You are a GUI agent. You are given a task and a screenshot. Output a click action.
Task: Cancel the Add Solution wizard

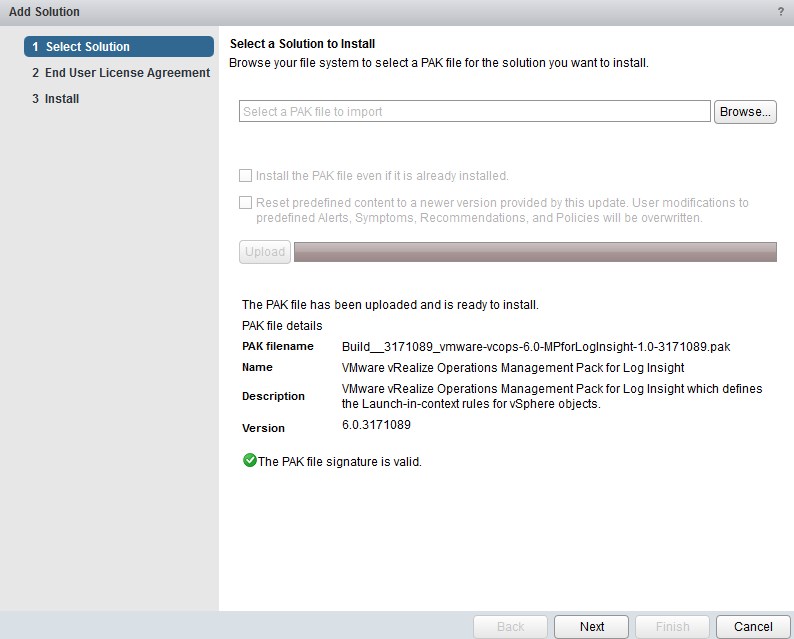753,626
